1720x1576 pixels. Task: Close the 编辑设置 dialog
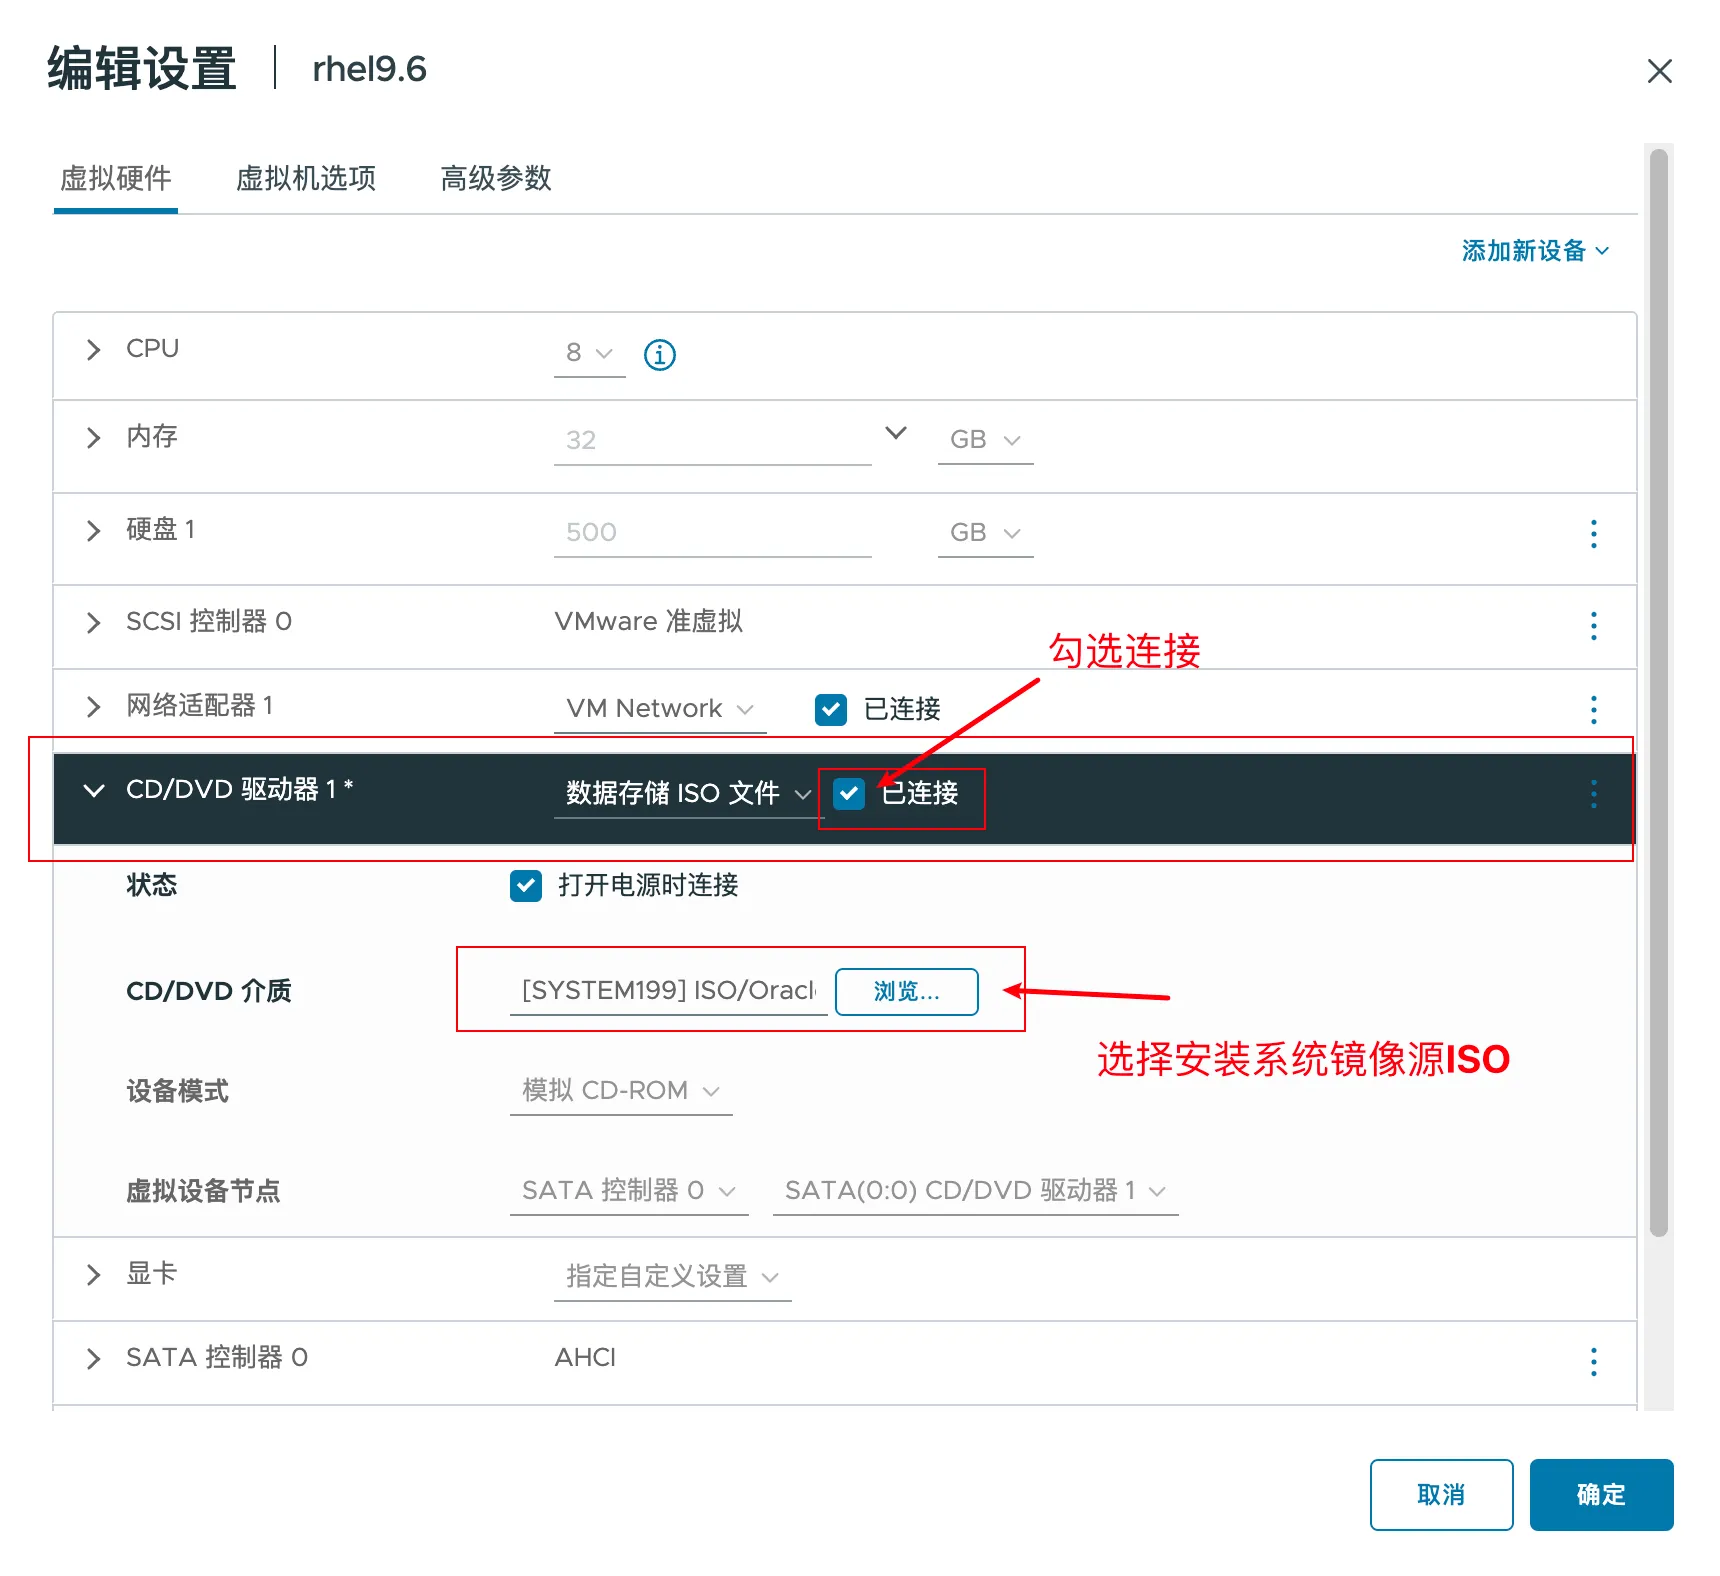[1660, 71]
